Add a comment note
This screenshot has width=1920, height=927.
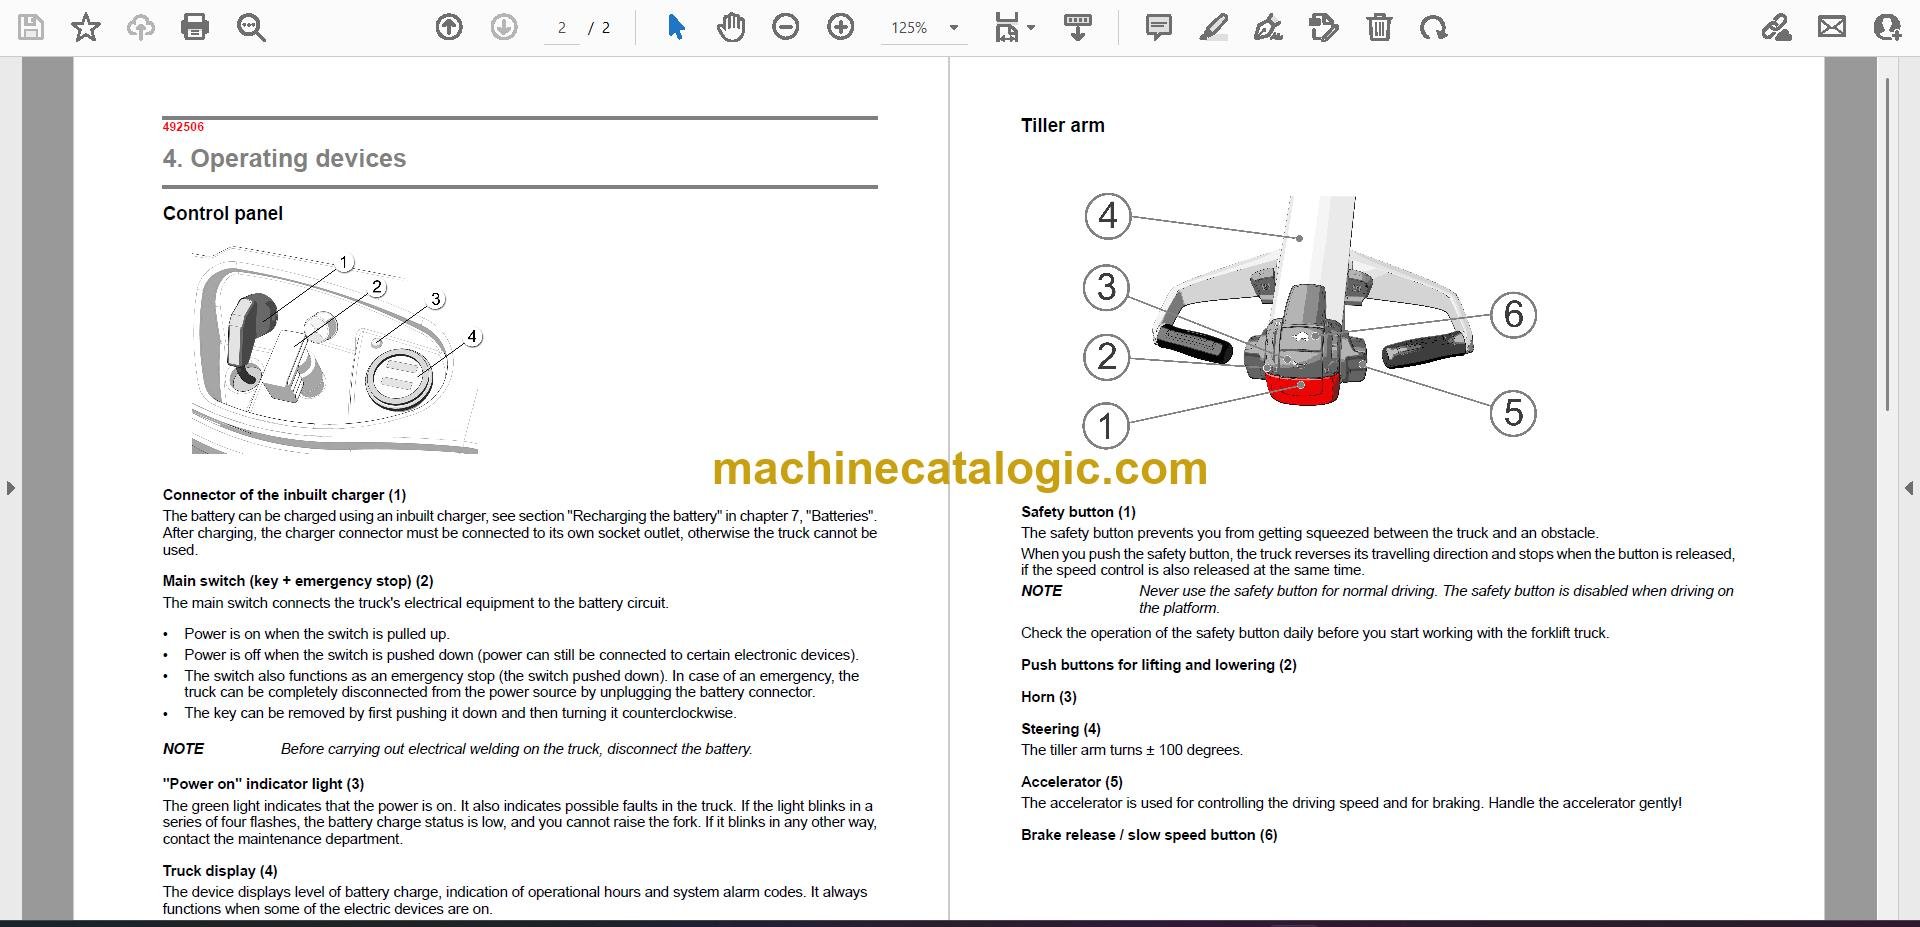pyautogui.click(x=1159, y=27)
